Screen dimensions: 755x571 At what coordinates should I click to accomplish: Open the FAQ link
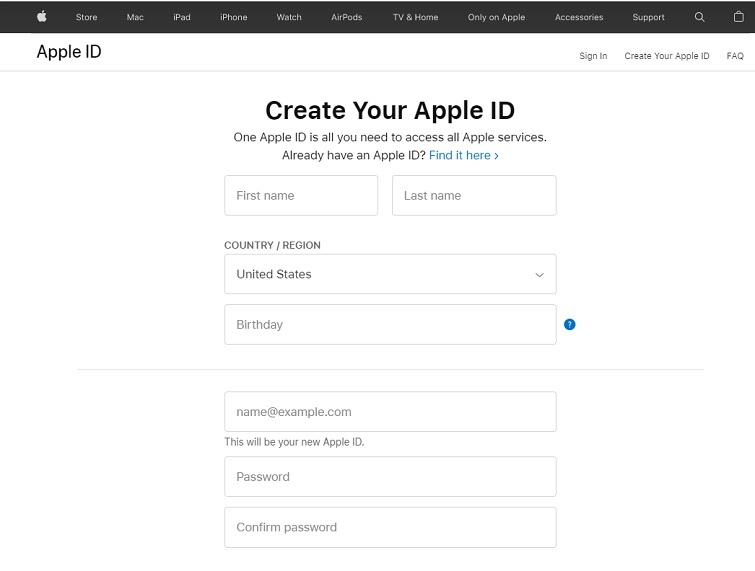click(x=735, y=56)
